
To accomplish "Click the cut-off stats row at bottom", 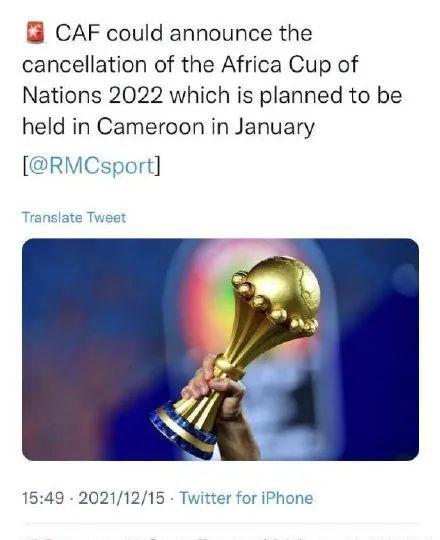I will (x=220, y=538).
